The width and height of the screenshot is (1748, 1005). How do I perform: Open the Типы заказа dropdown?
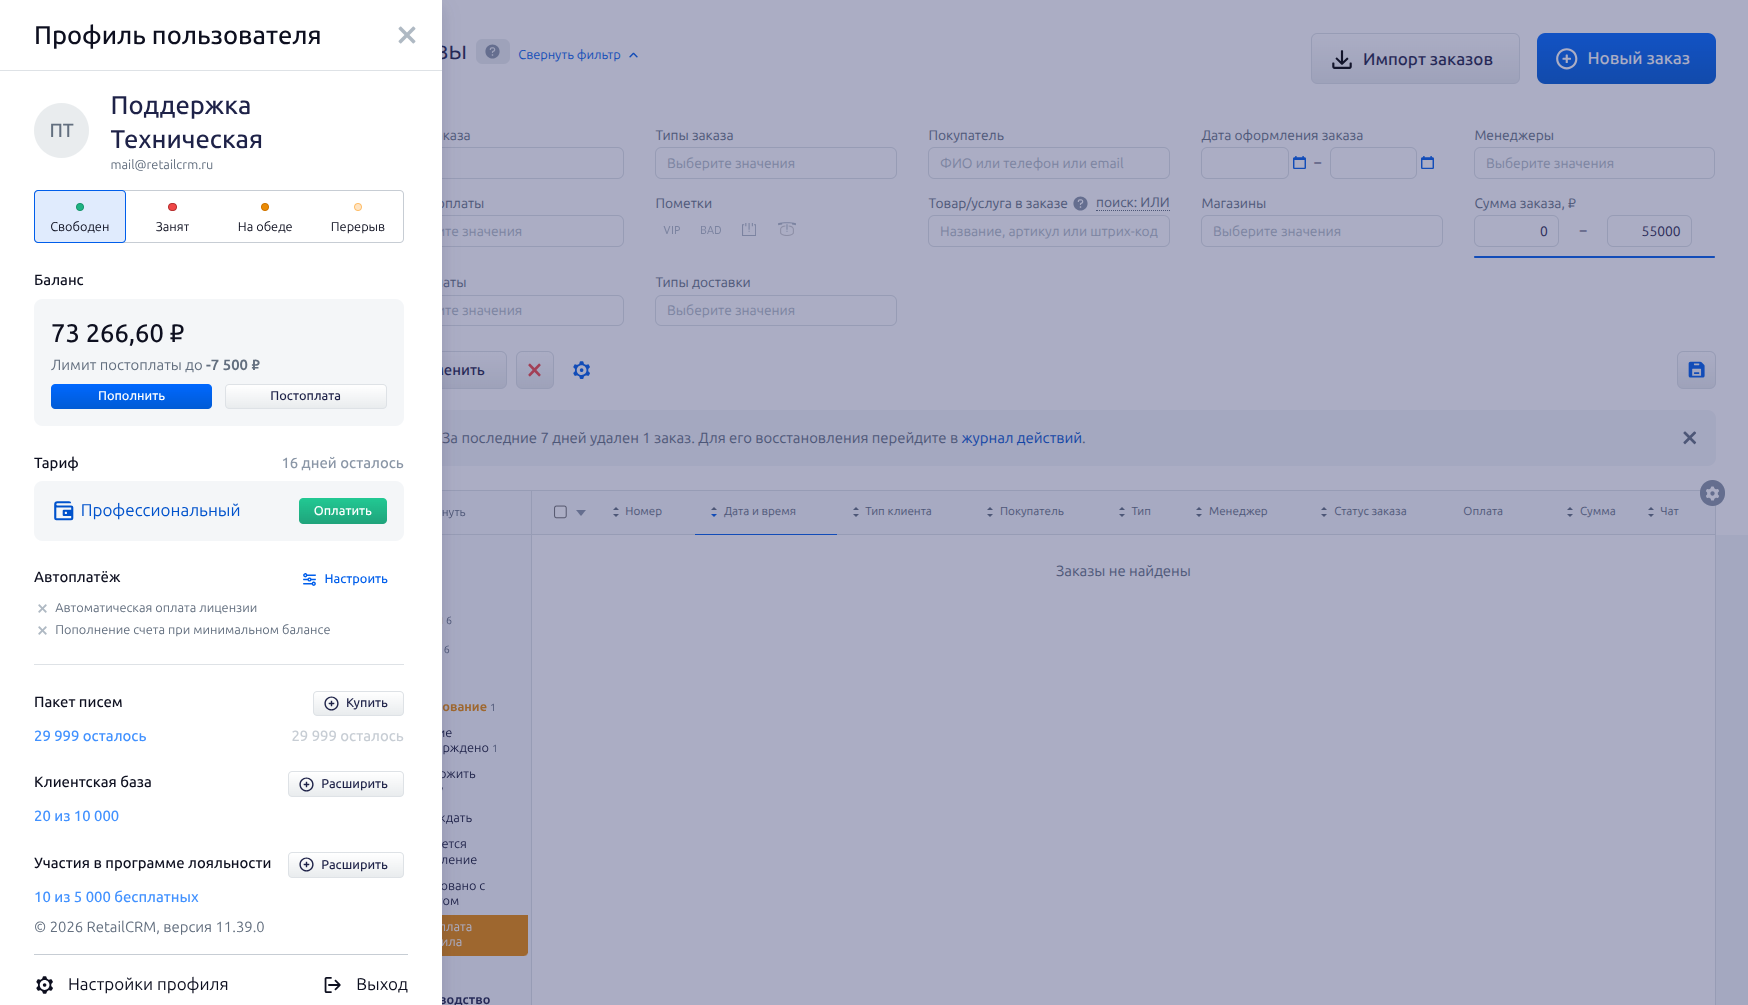point(776,163)
